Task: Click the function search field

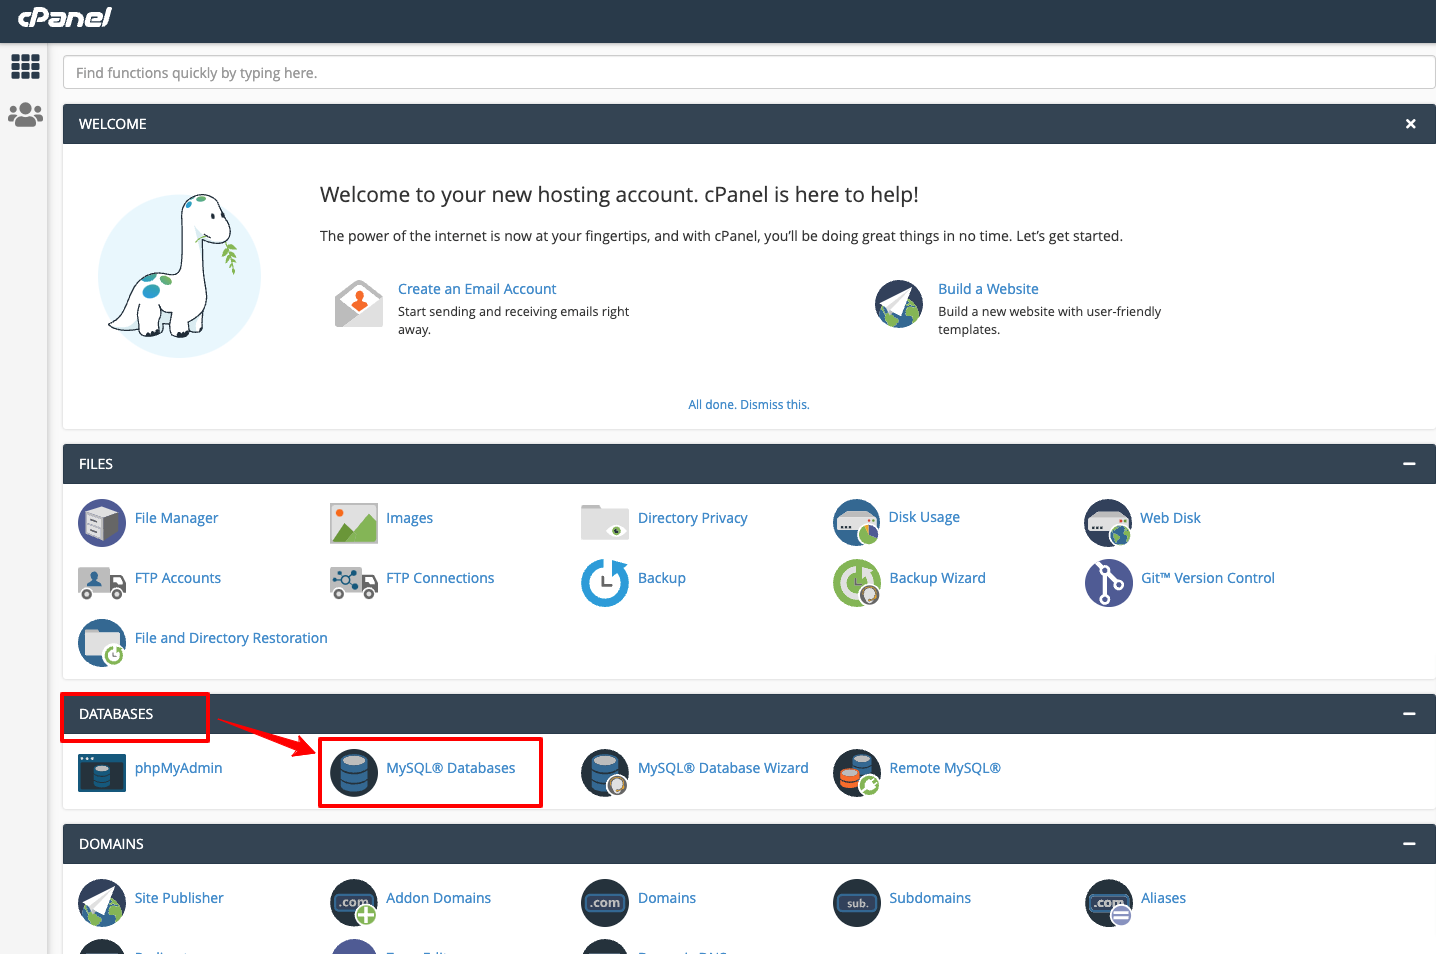Action: pos(748,72)
